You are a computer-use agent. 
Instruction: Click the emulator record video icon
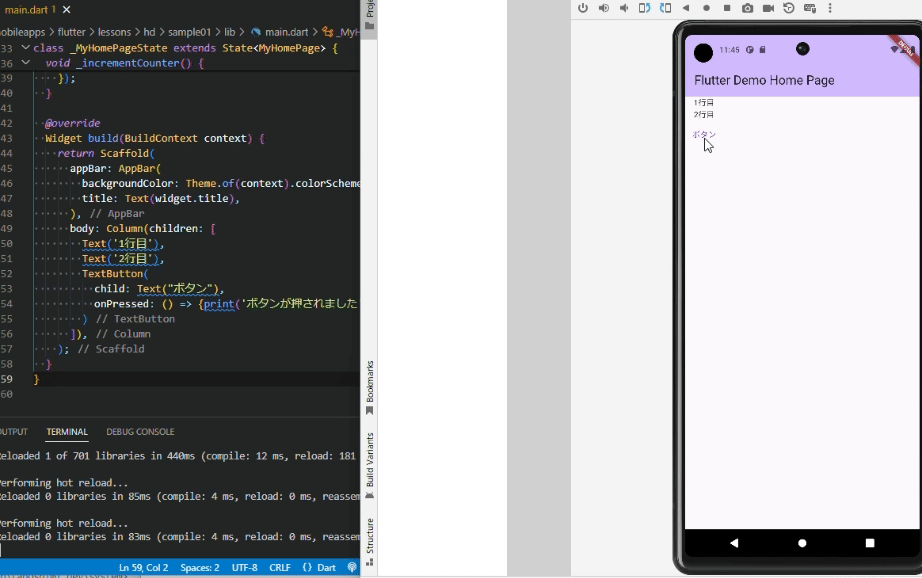pyautogui.click(x=768, y=8)
